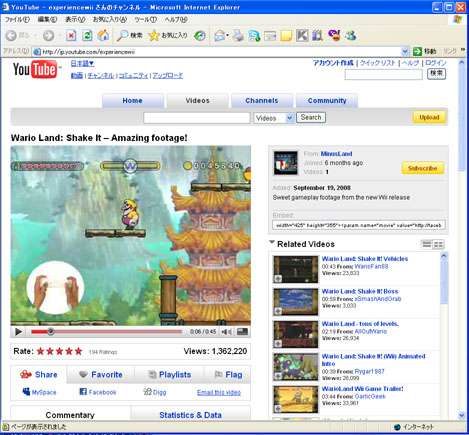Stop page loading with red X icon
469x435 pixels.
point(71,35)
